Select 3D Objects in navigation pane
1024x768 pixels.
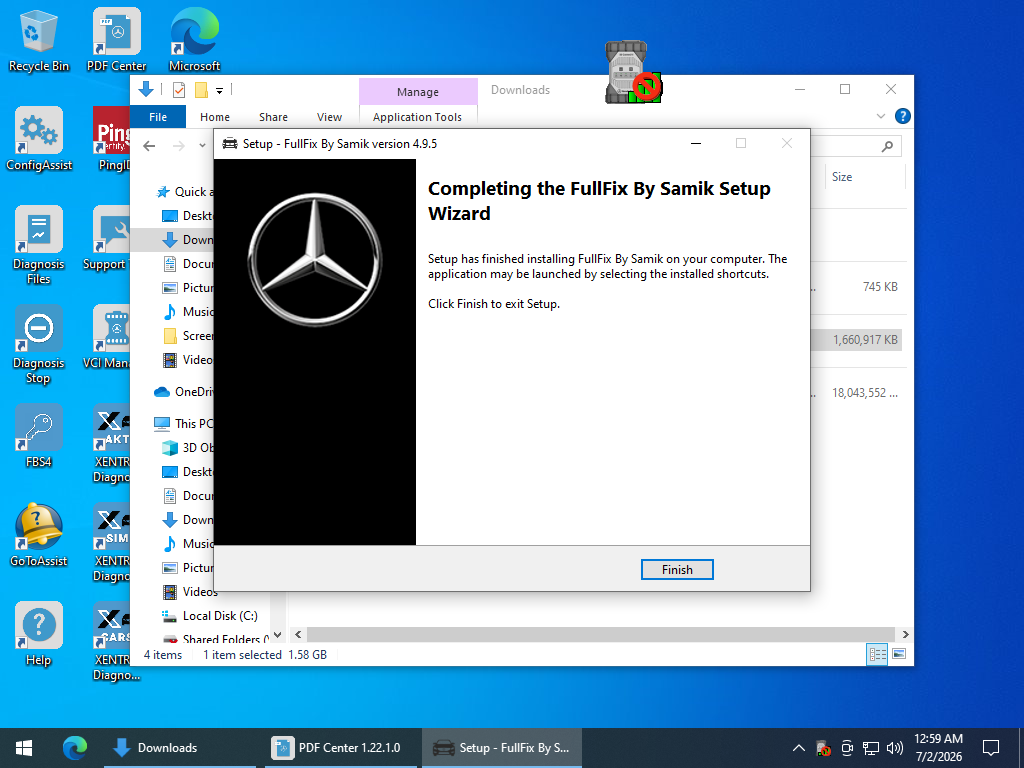pos(187,448)
